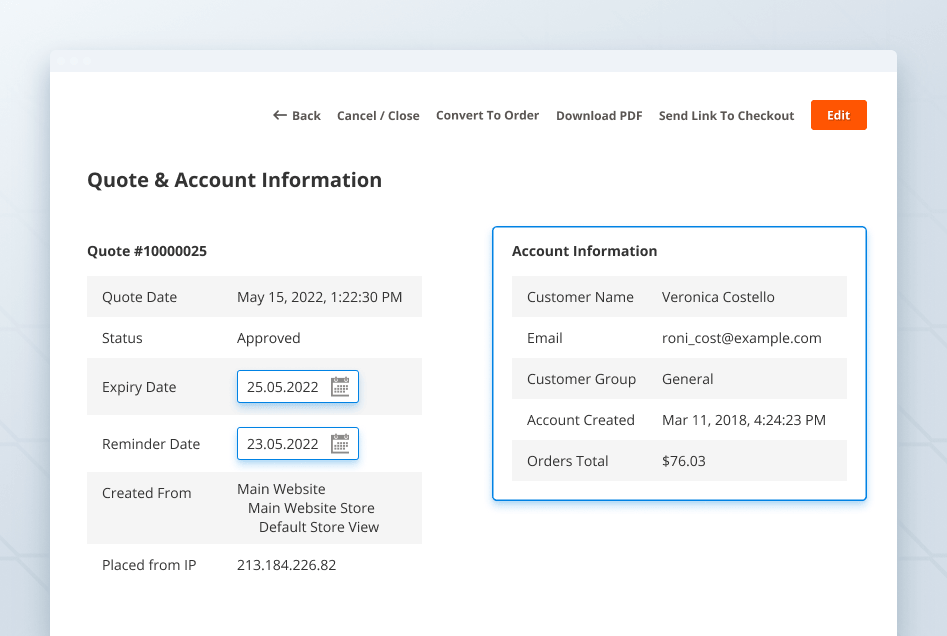Click Cancel / Close
Image resolution: width=947 pixels, height=636 pixels.
378,115
